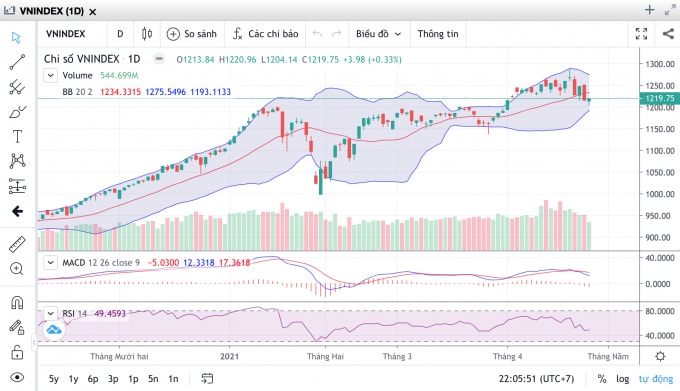Open the candlestick chart style selector
The image size is (680, 391).
click(147, 34)
